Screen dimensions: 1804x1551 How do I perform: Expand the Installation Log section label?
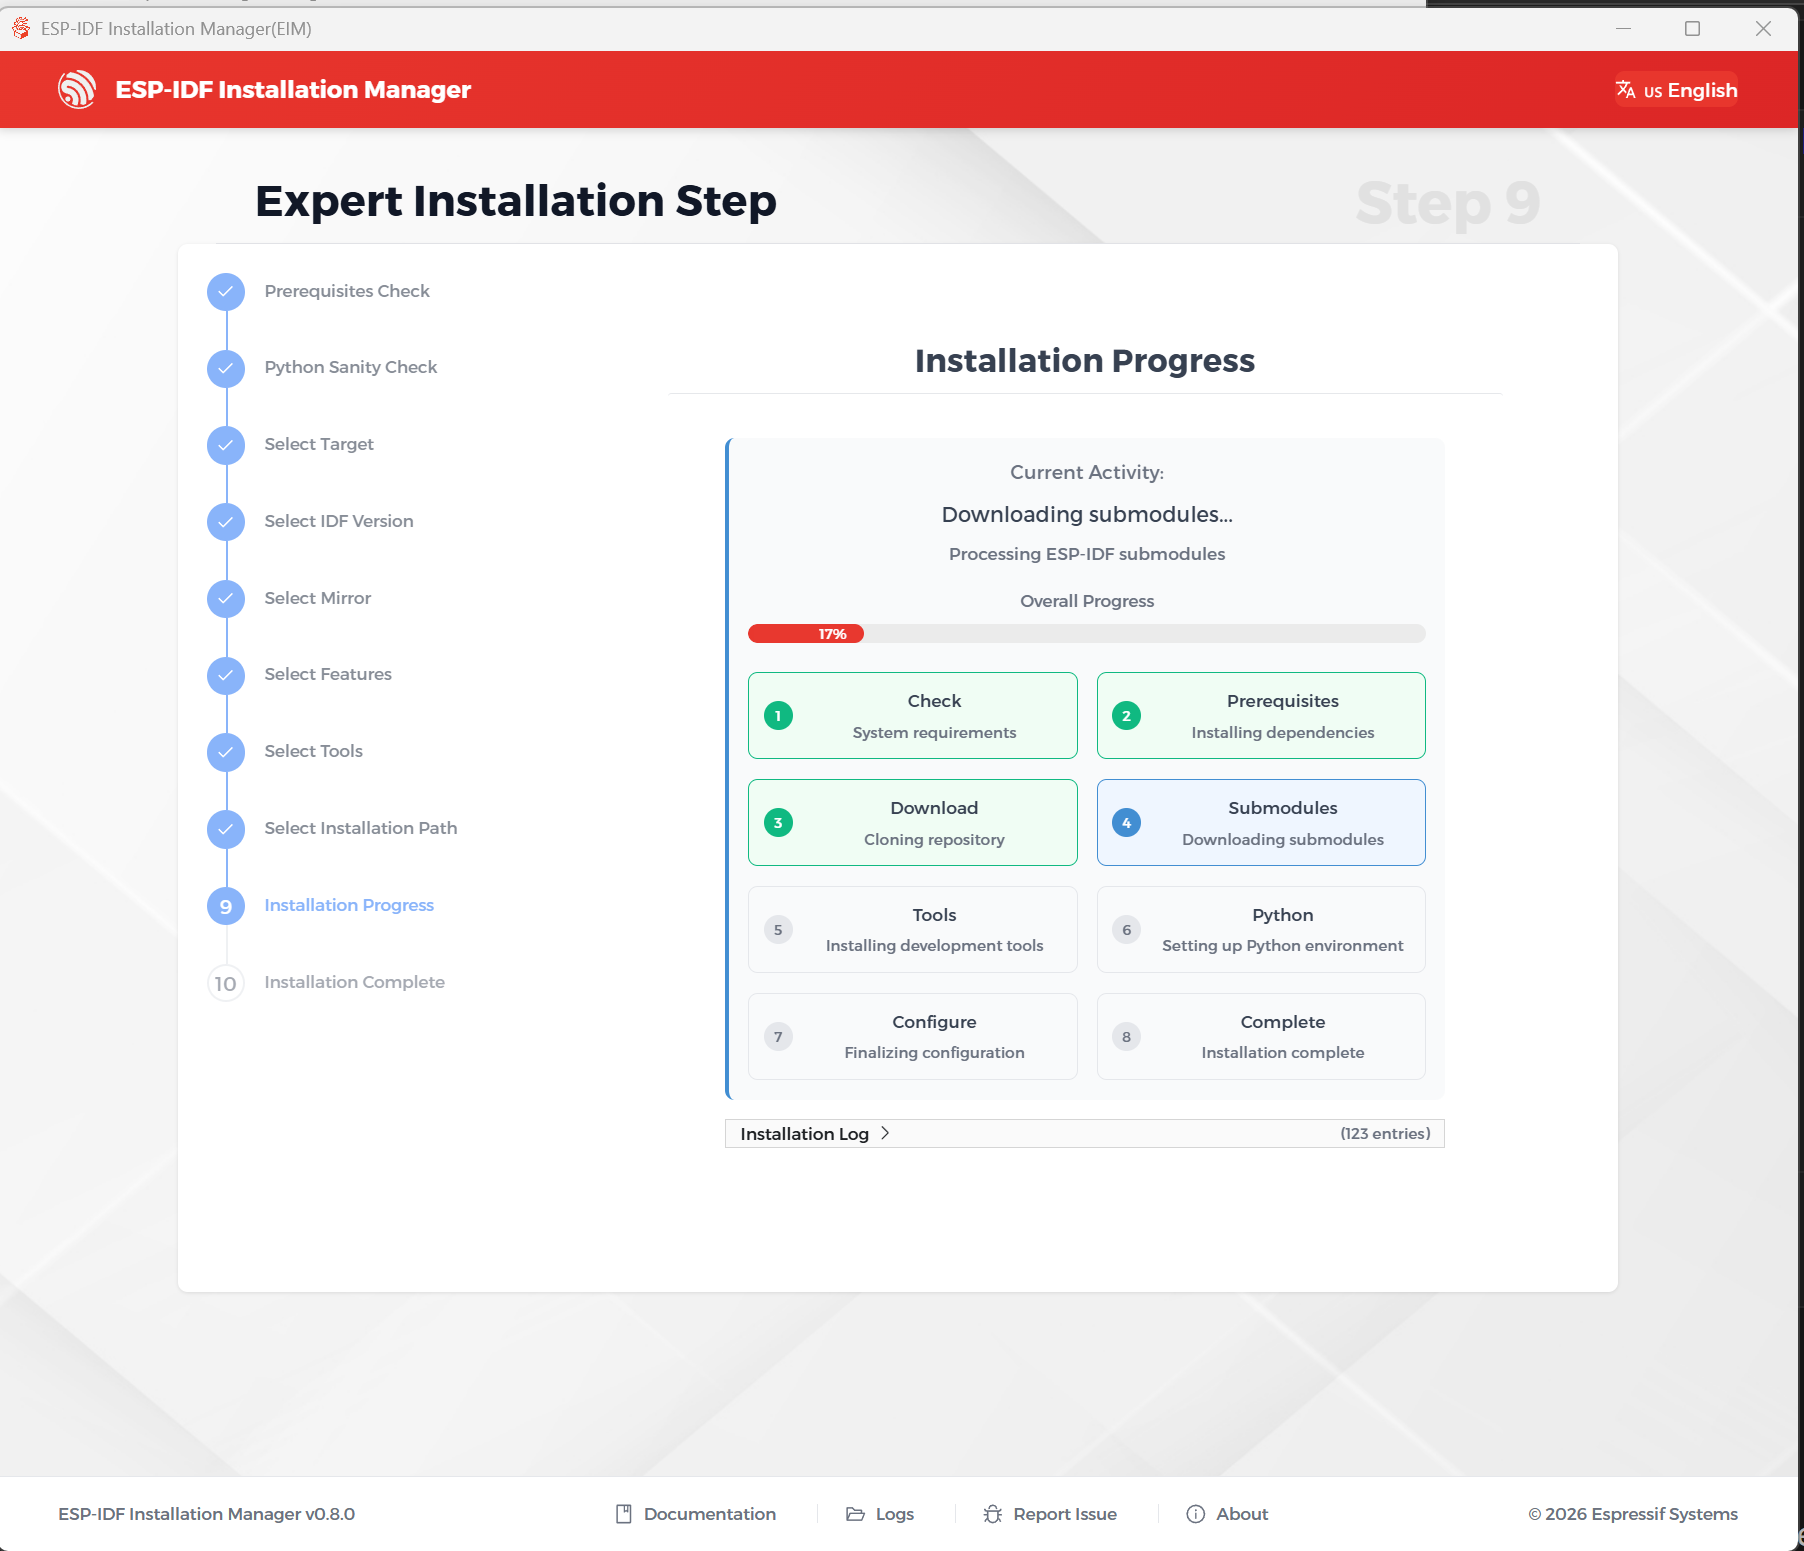[804, 1134]
